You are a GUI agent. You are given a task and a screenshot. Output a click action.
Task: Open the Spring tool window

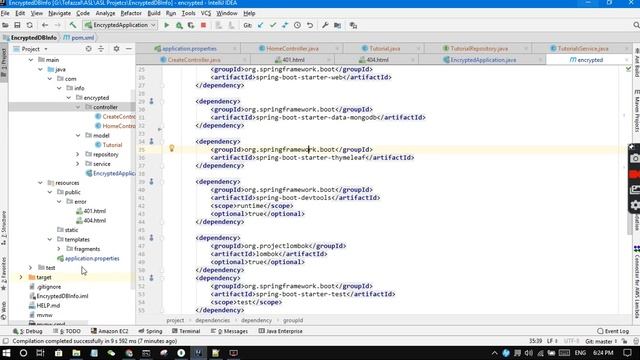[x=151, y=331]
